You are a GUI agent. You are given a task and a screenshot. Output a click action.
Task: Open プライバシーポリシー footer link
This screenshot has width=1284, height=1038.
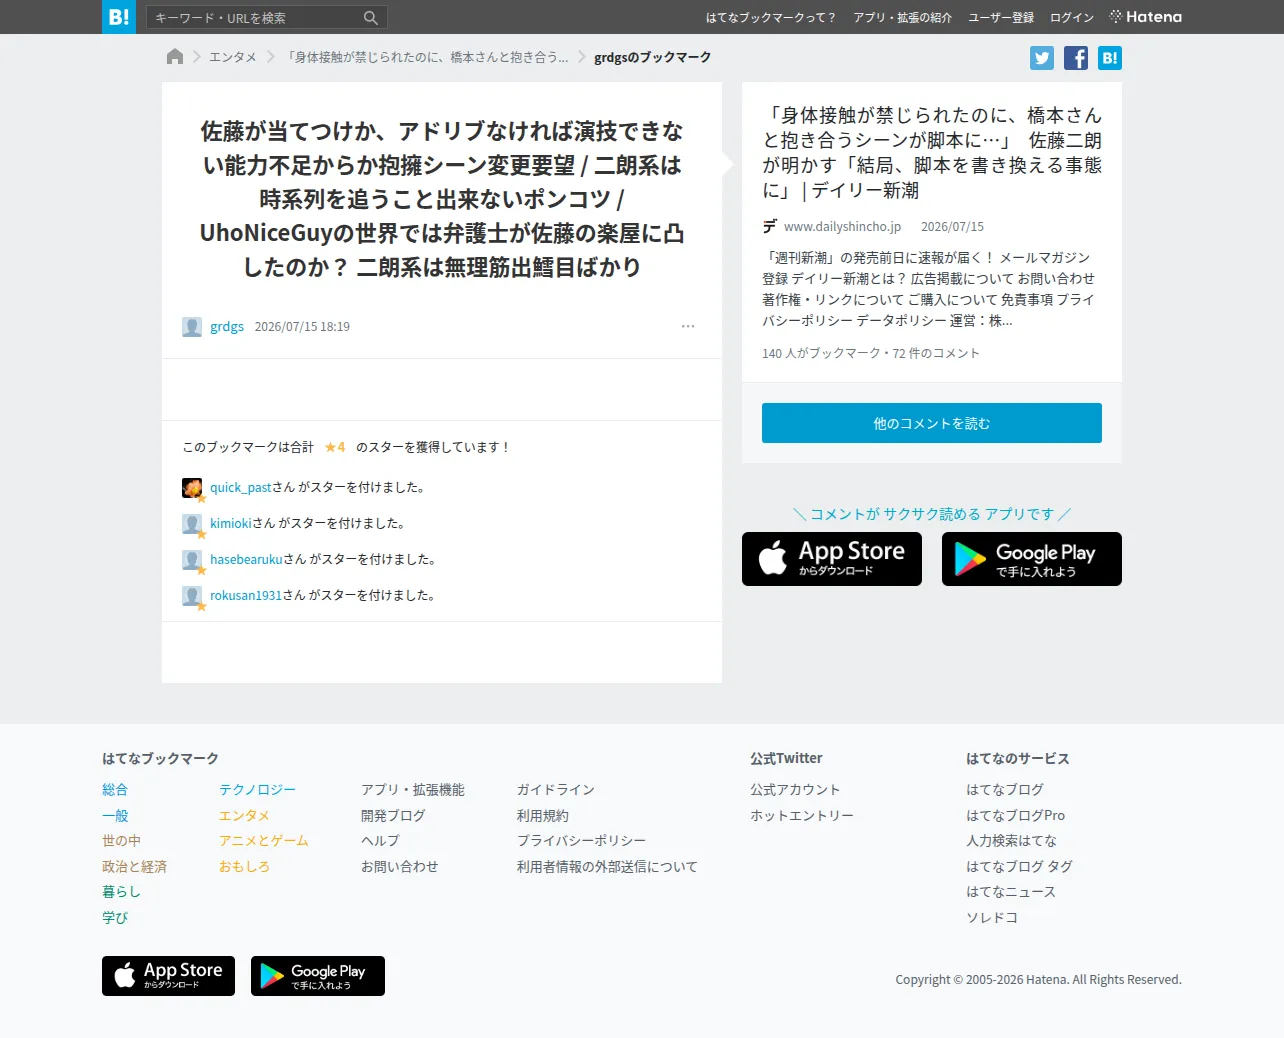click(582, 841)
